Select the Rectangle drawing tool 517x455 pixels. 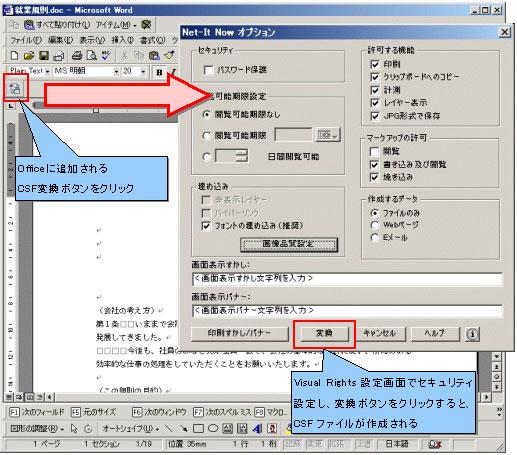[x=198, y=428]
